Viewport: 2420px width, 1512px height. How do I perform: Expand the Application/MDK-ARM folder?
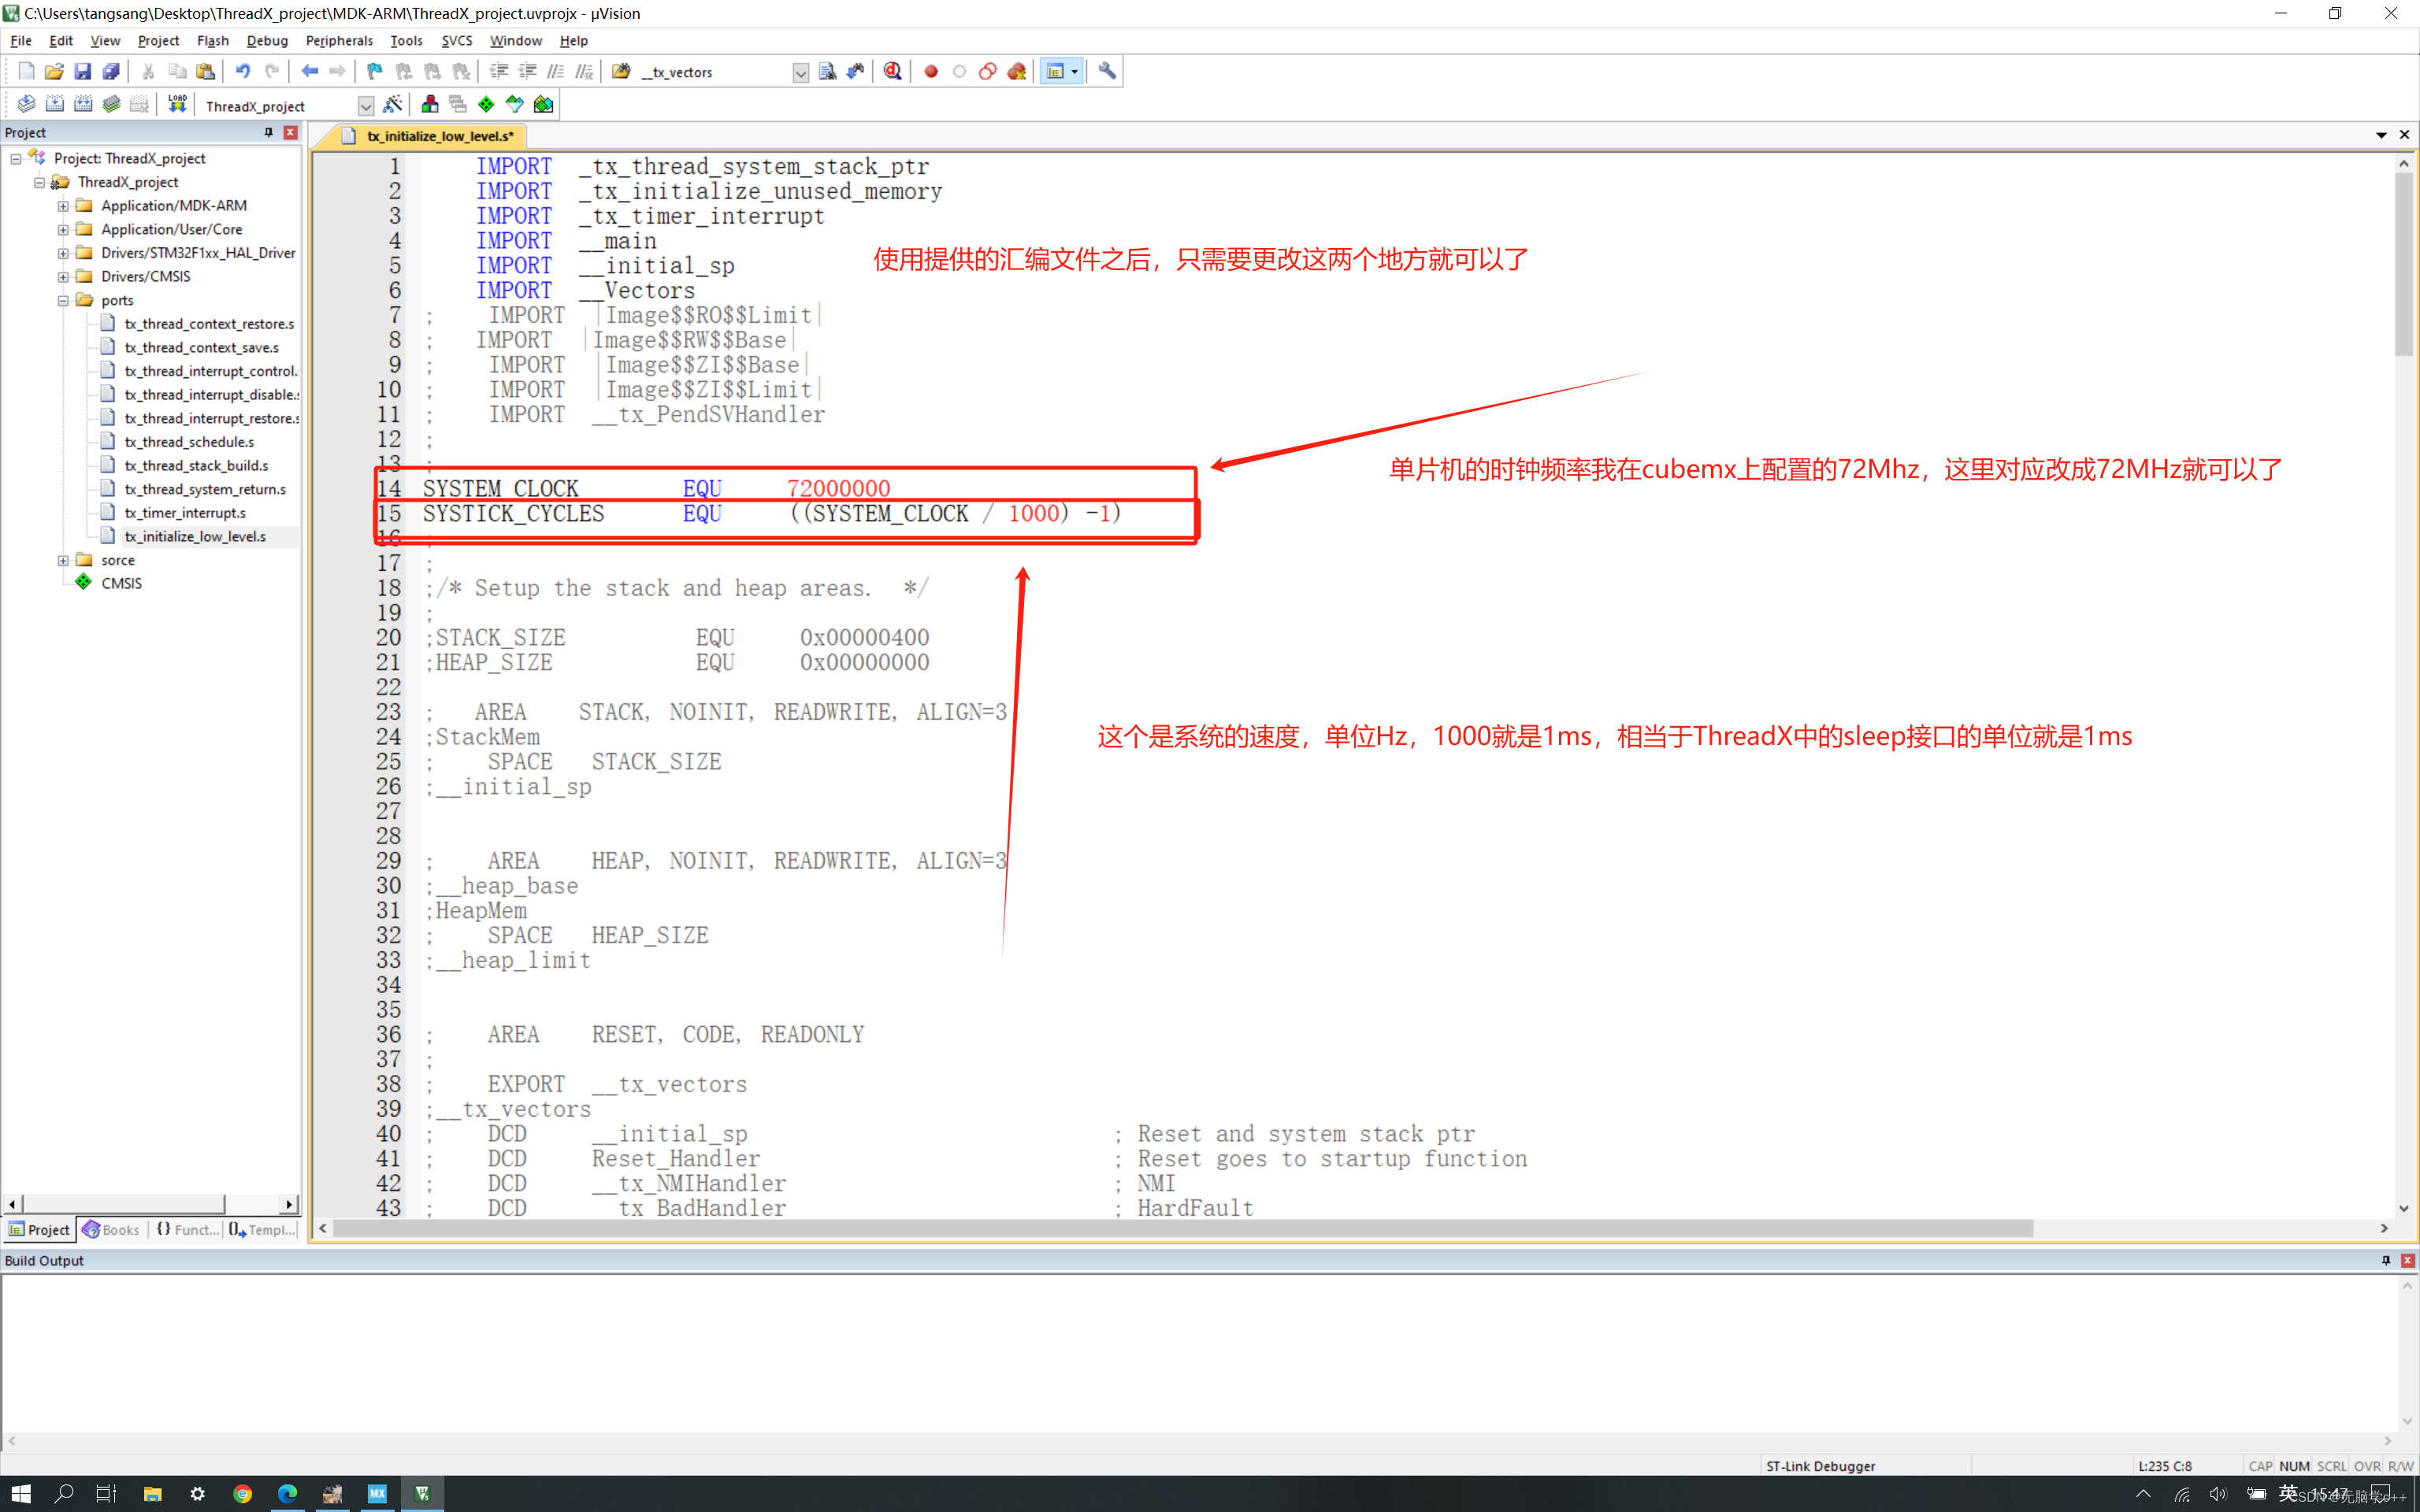pyautogui.click(x=63, y=206)
